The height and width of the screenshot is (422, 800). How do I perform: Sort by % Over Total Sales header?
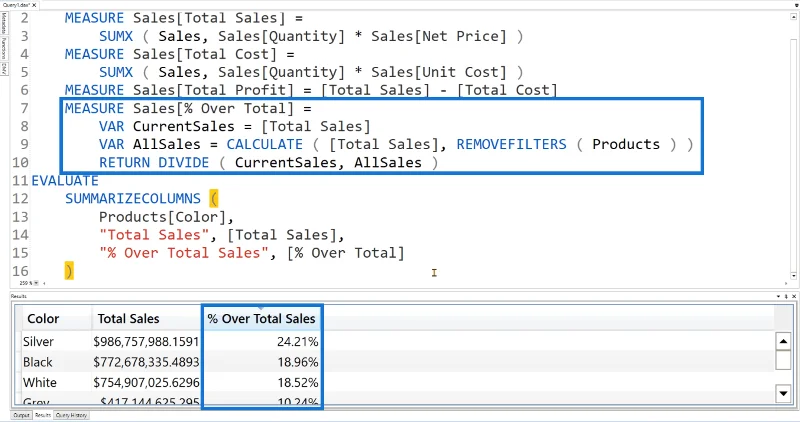click(262, 318)
